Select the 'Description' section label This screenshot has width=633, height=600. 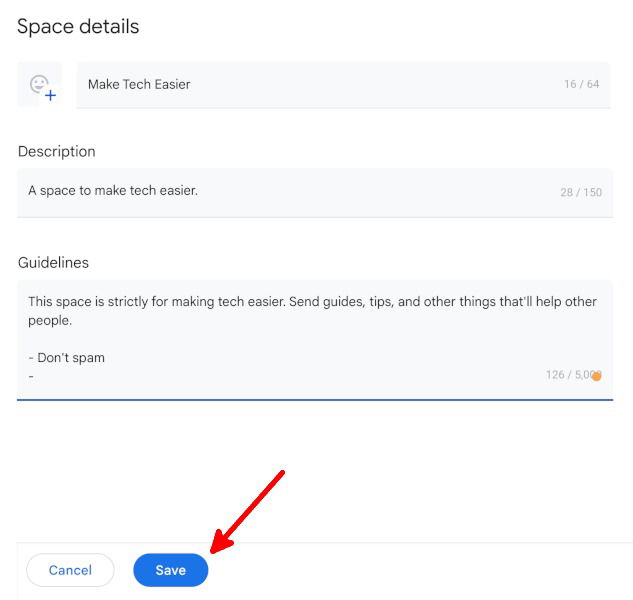click(57, 152)
